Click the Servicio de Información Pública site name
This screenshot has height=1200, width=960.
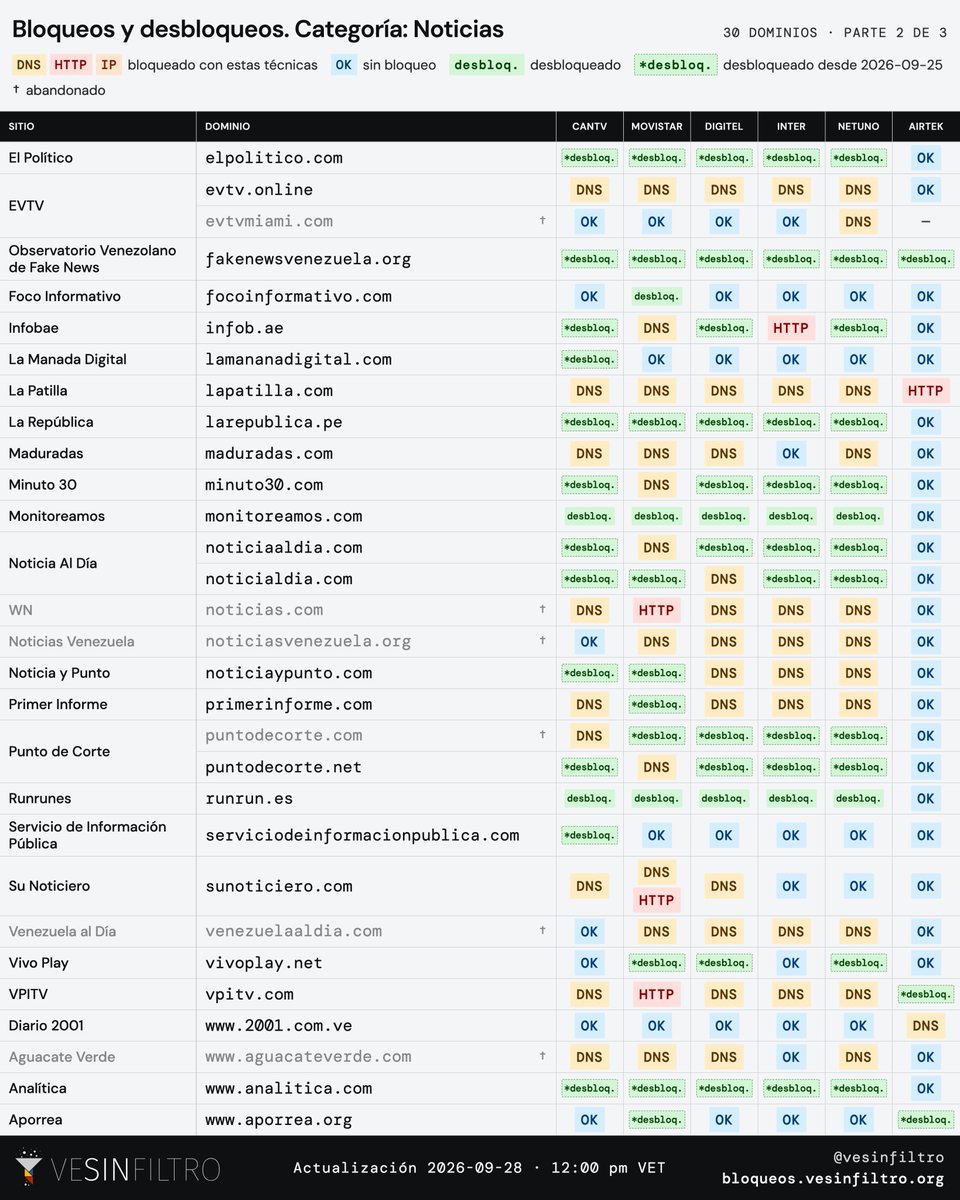(88, 835)
